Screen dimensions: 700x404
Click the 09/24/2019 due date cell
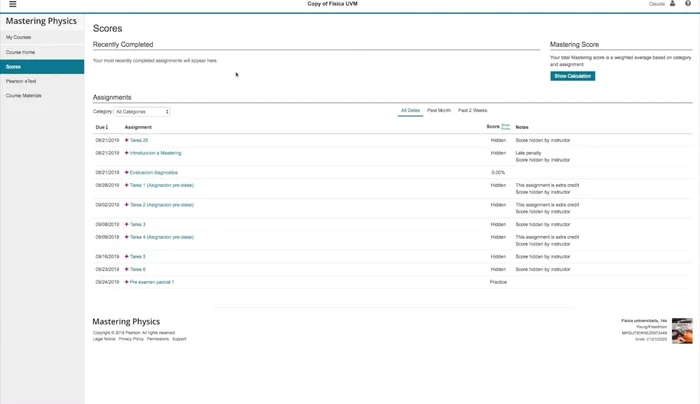107,282
